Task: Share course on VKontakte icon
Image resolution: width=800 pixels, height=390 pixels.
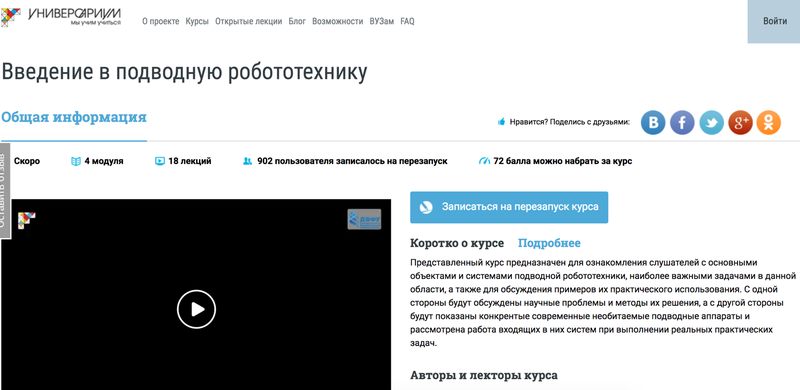Action: click(653, 123)
